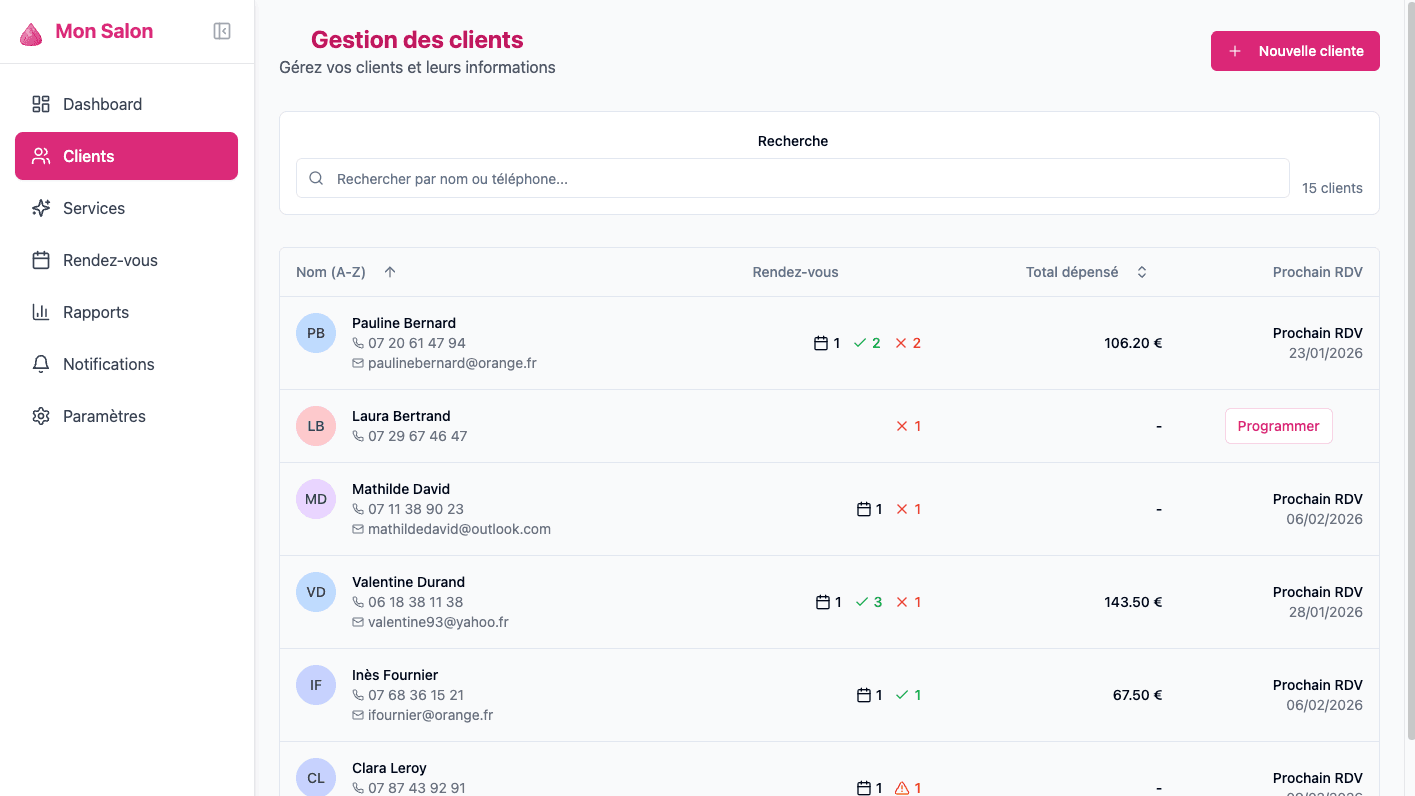Click Programmer for Laura Bertrand

click(1278, 425)
